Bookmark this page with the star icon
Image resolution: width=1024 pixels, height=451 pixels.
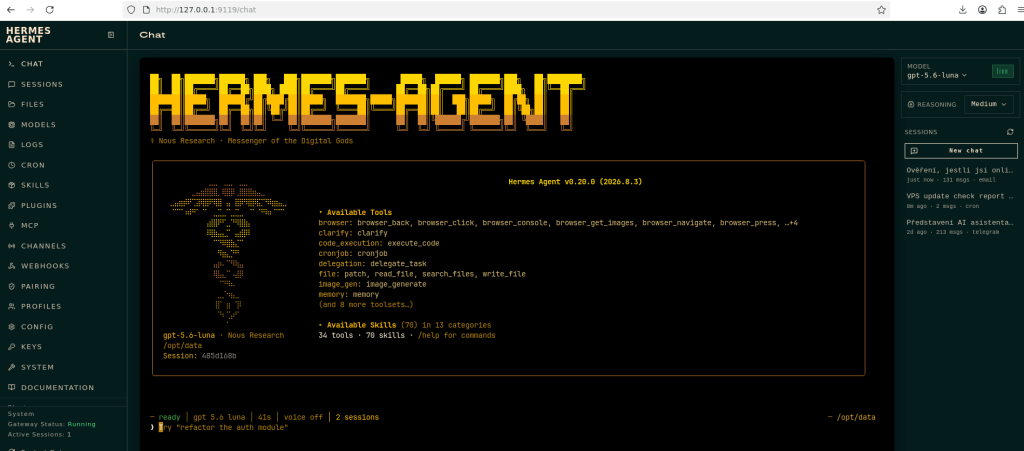point(881,10)
